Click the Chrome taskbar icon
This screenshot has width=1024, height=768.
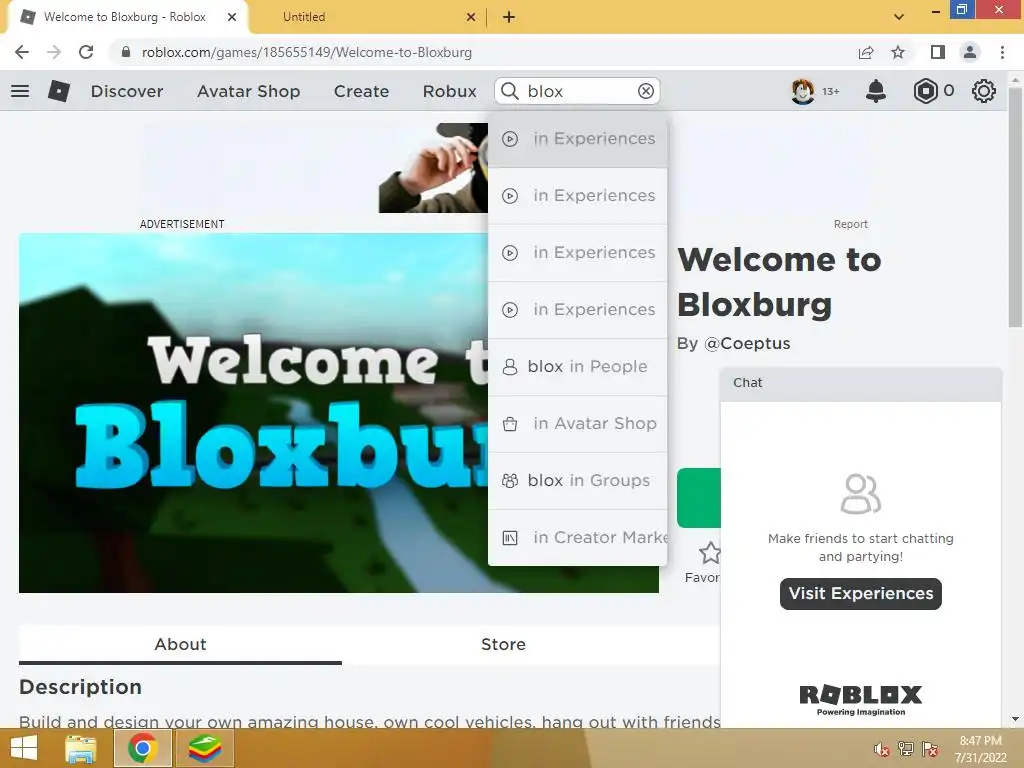[x=142, y=748]
